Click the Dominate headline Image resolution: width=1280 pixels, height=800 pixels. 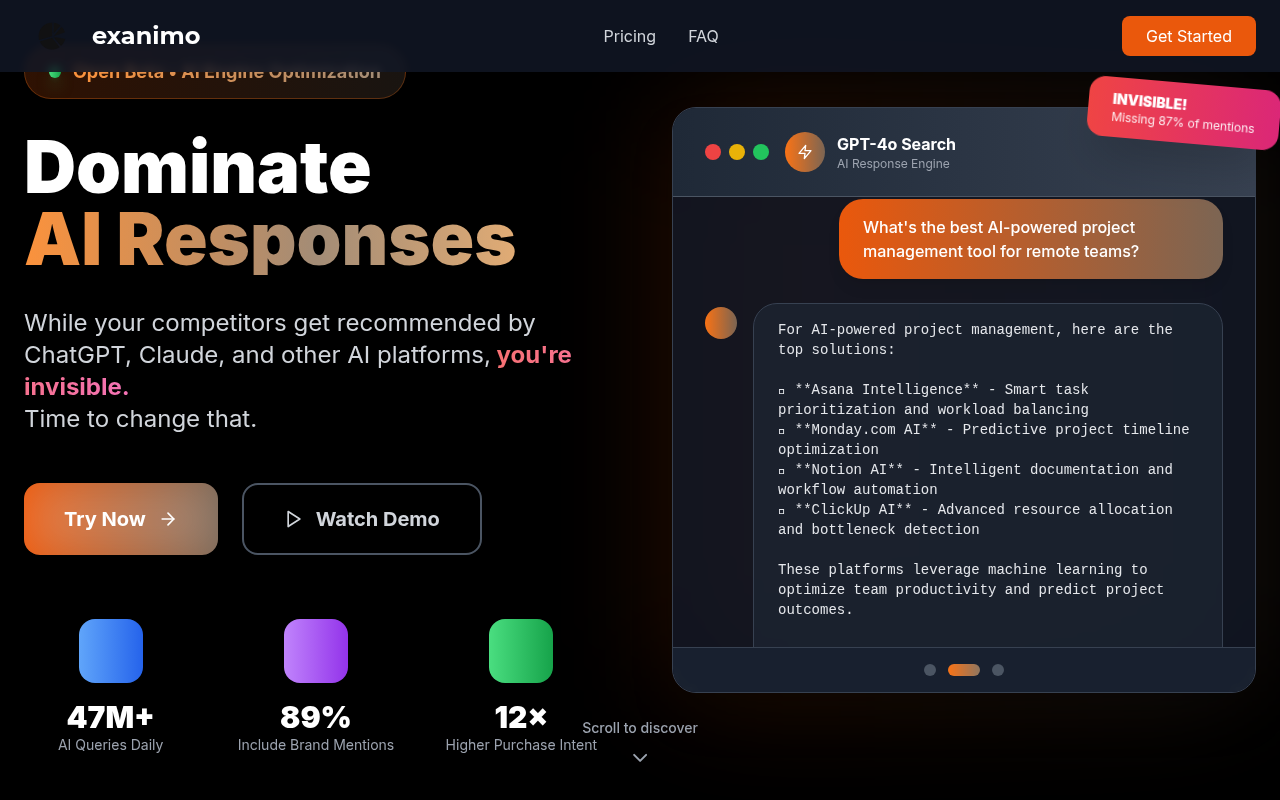[x=198, y=166]
